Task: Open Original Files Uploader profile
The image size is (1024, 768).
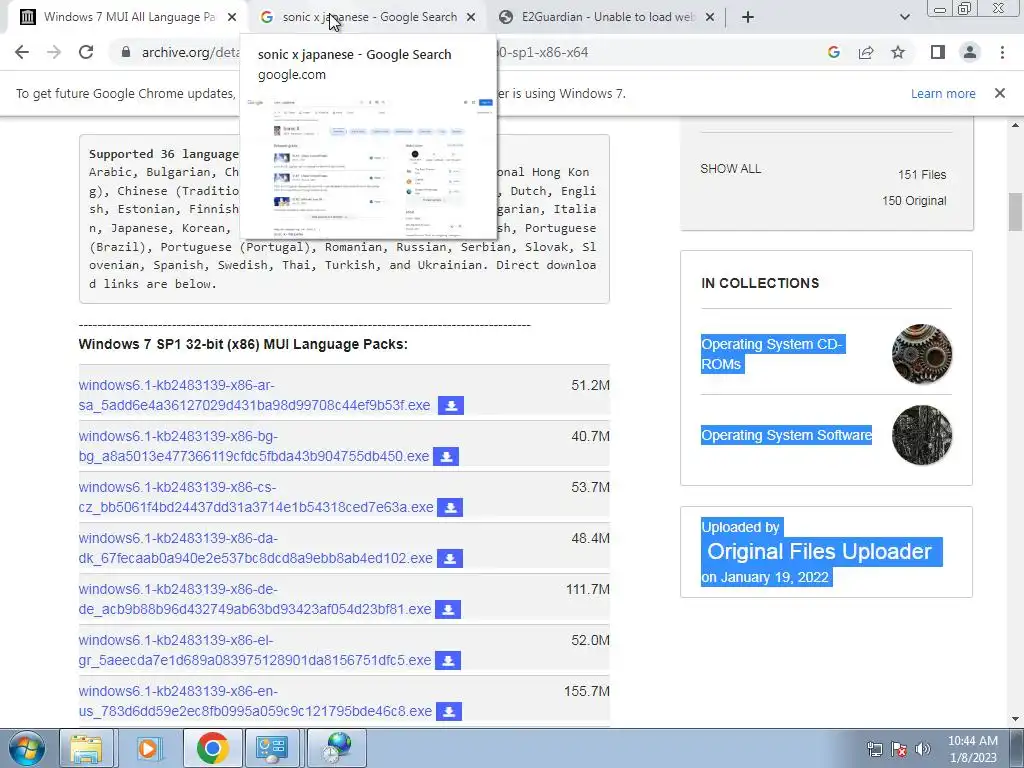Action: pyautogui.click(x=820, y=551)
